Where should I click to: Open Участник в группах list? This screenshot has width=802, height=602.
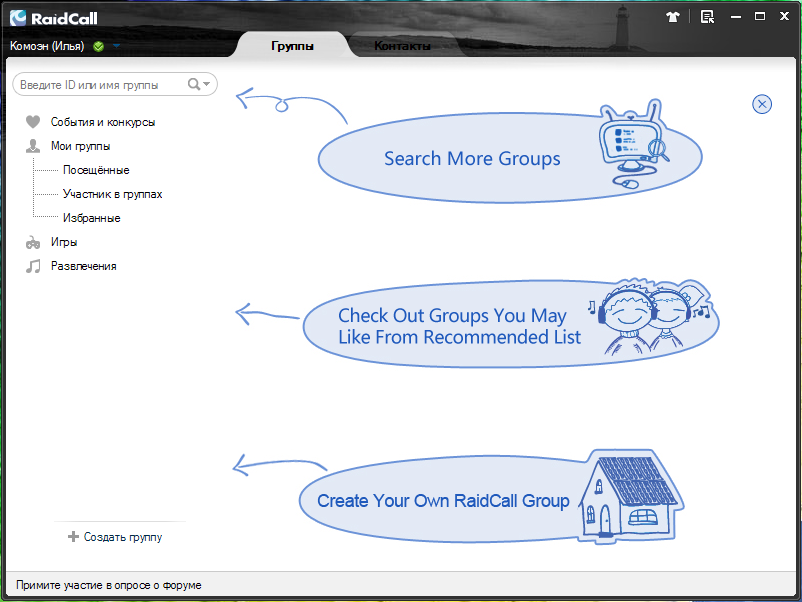pos(113,194)
